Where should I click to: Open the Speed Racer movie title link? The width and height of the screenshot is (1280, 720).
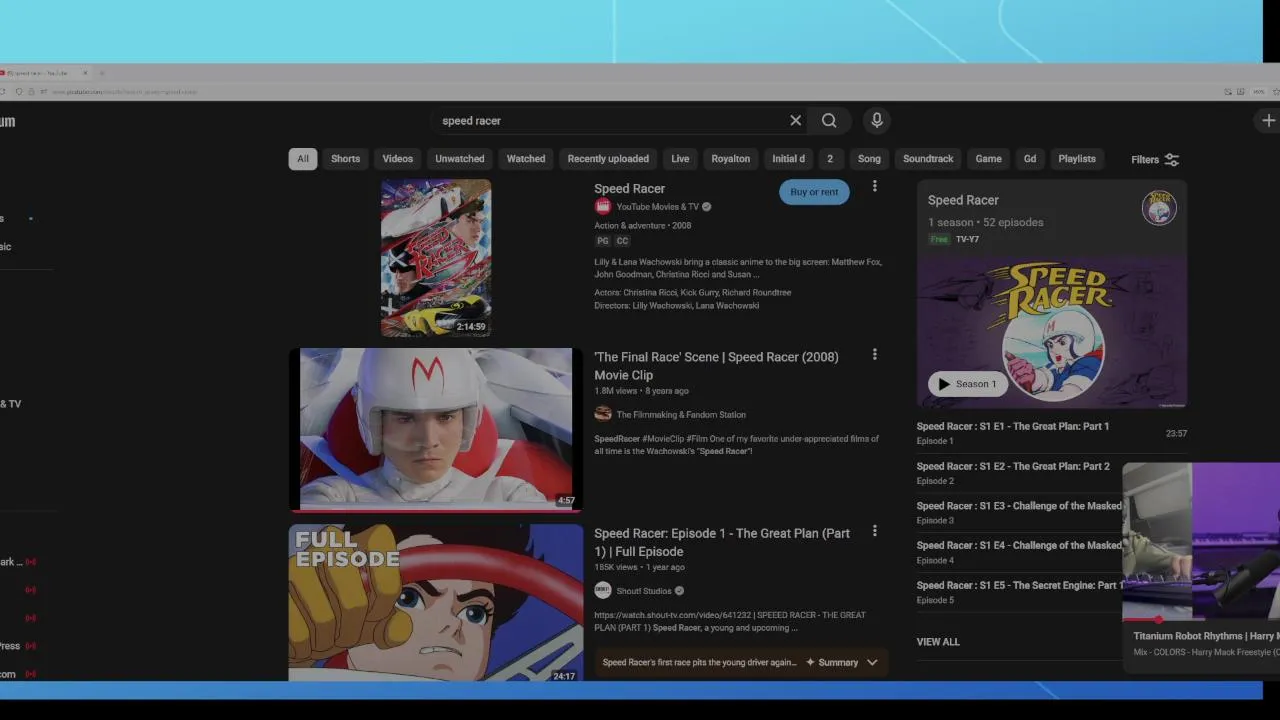pyautogui.click(x=629, y=188)
